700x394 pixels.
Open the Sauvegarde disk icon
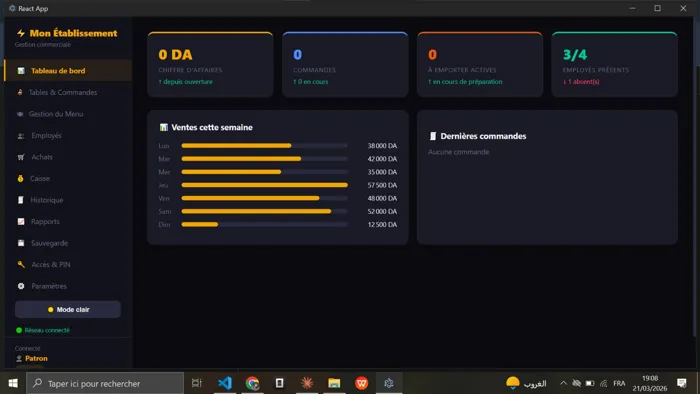point(21,243)
